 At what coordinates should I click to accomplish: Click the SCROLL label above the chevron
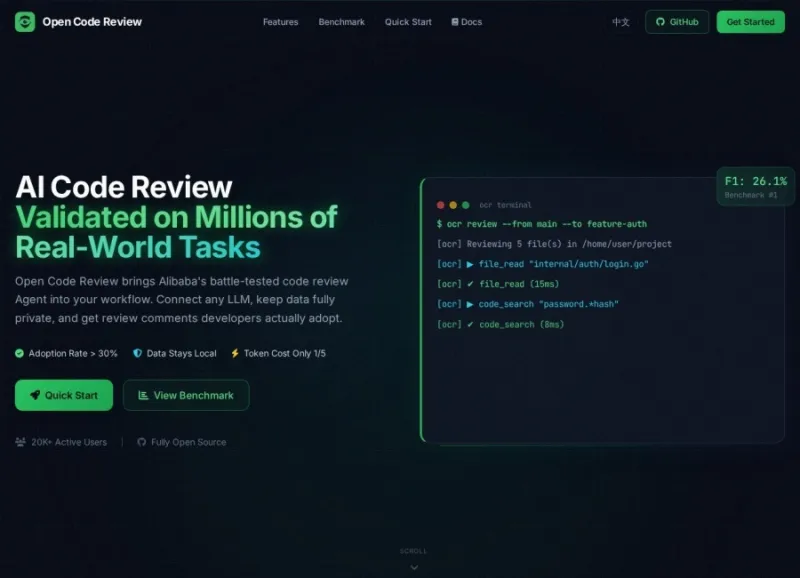413,551
